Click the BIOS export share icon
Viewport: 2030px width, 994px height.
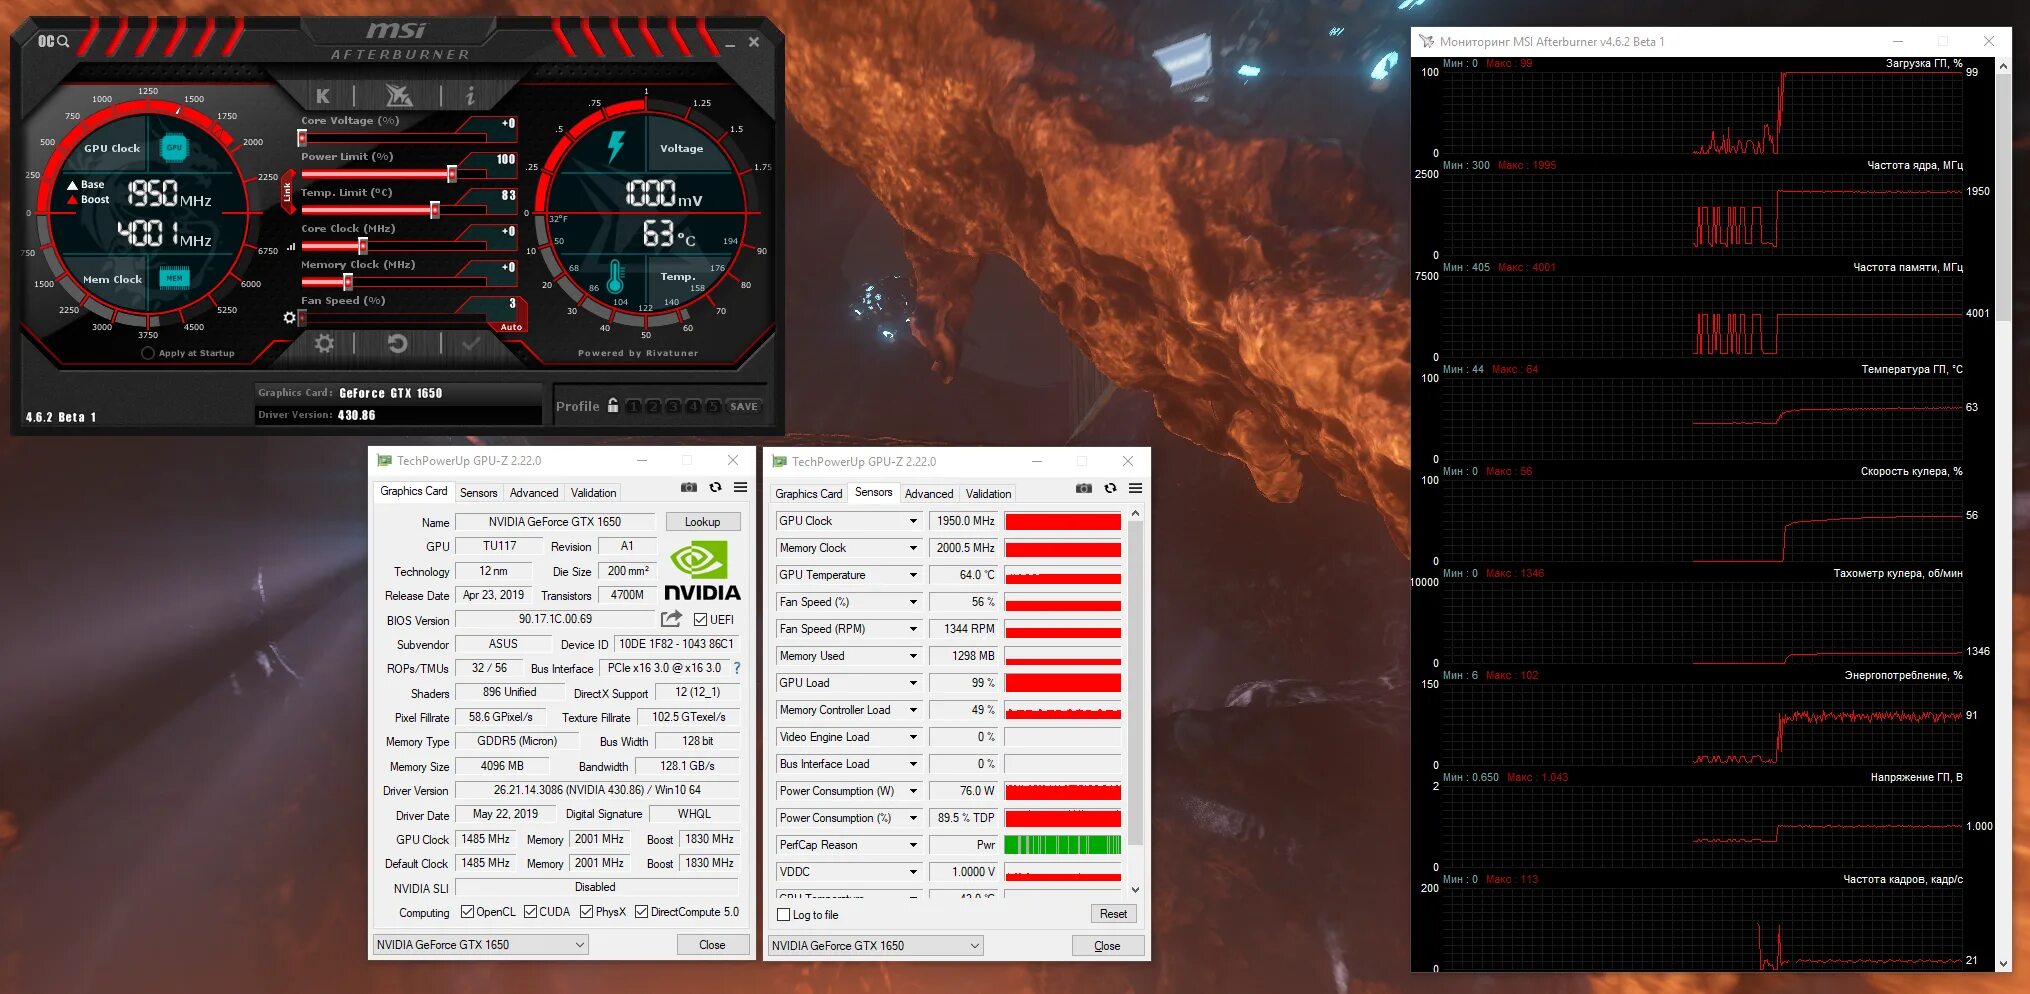click(x=671, y=619)
